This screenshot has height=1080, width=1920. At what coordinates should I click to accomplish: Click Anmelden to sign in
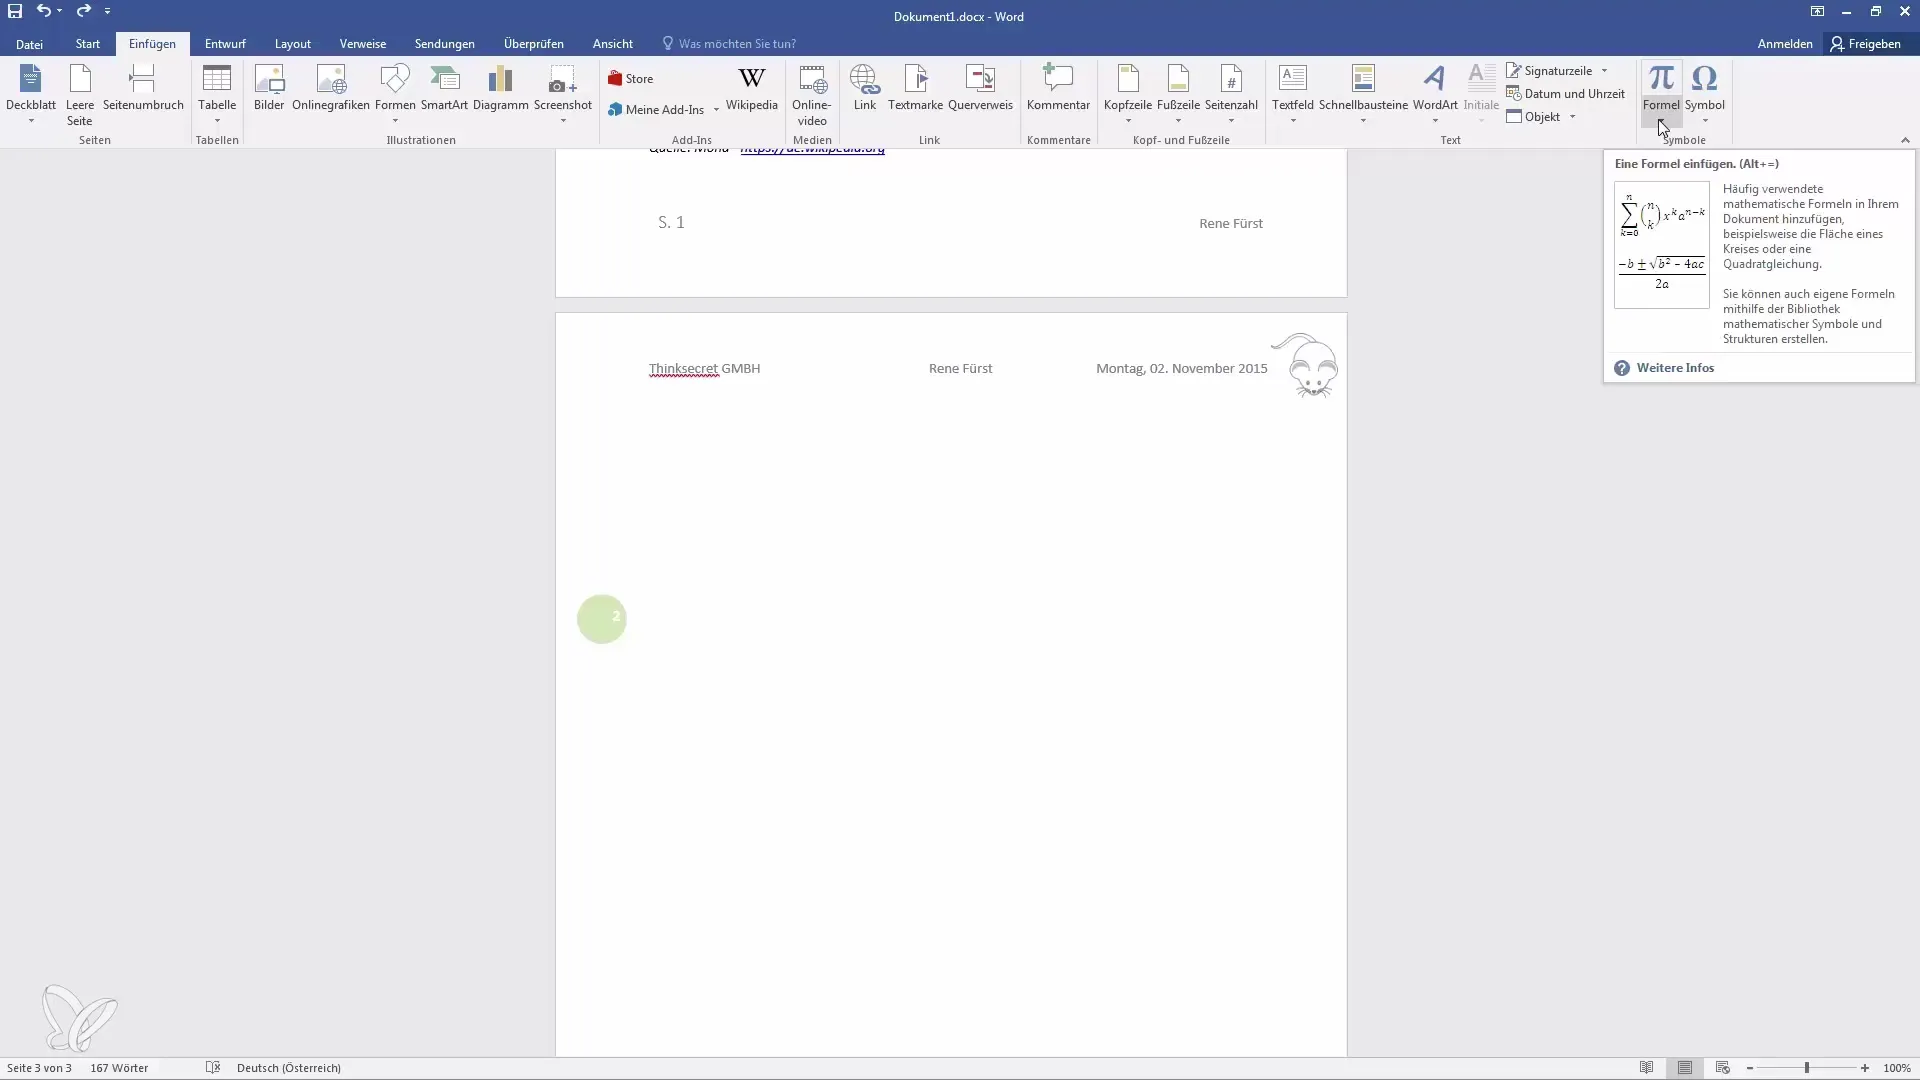(x=1785, y=44)
